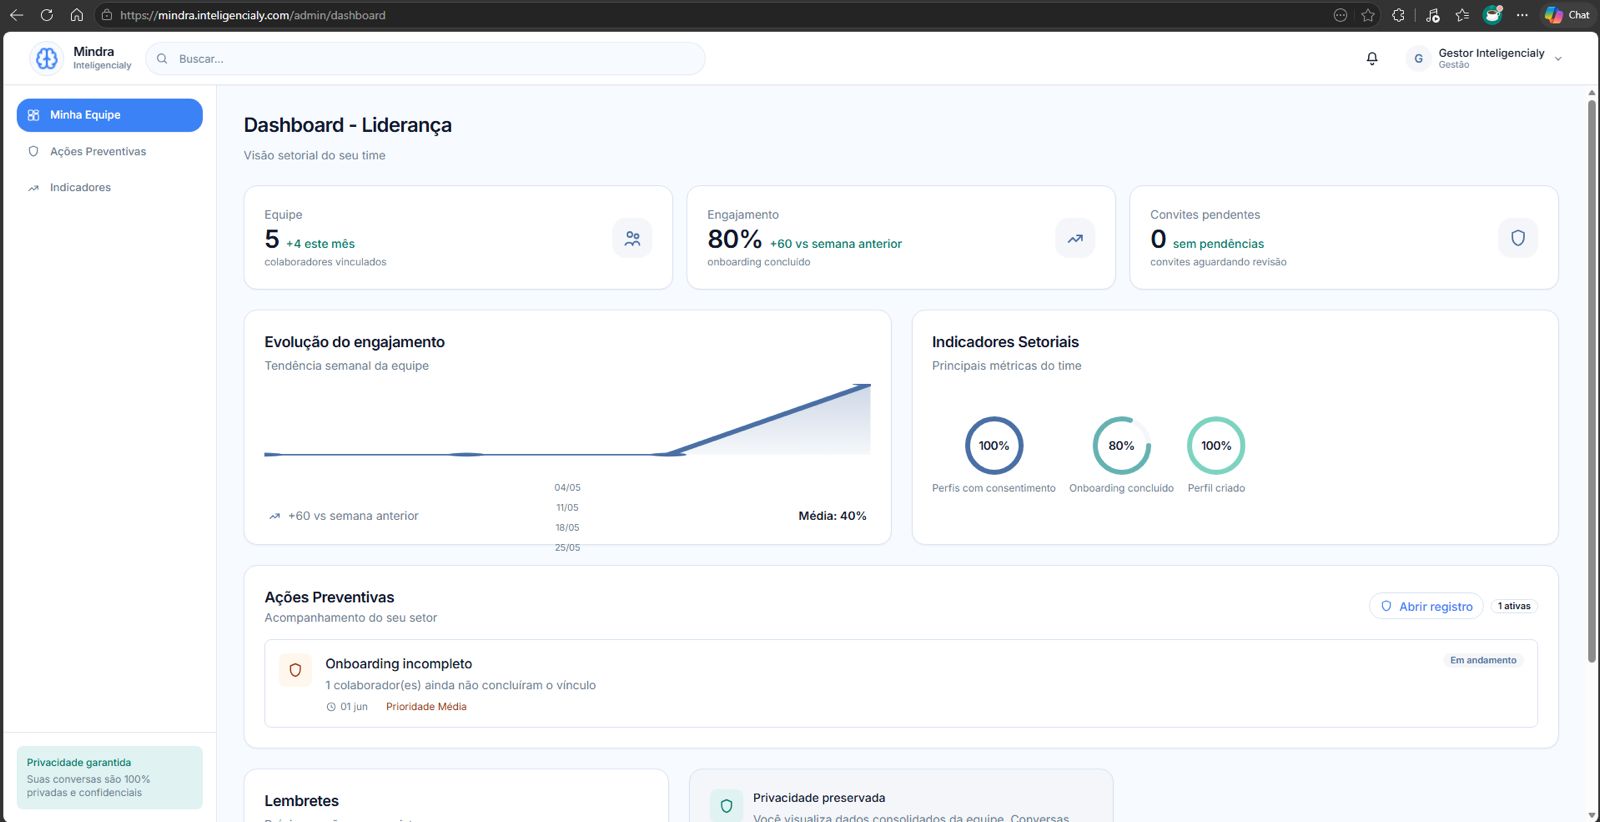Viewport: 1600px width, 822px height.
Task: Reload the page with the refresh icon
Action: (46, 15)
